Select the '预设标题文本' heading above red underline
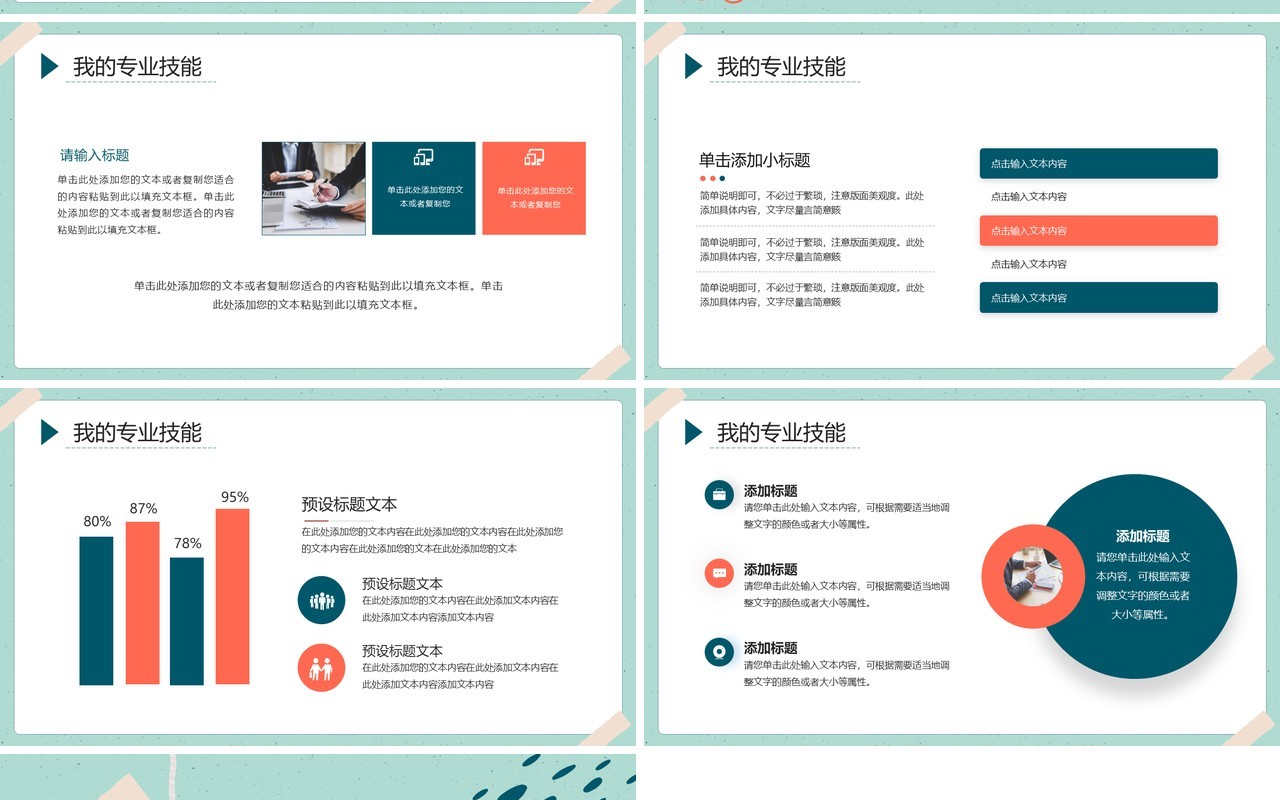The image size is (1280, 800). pyautogui.click(x=349, y=505)
